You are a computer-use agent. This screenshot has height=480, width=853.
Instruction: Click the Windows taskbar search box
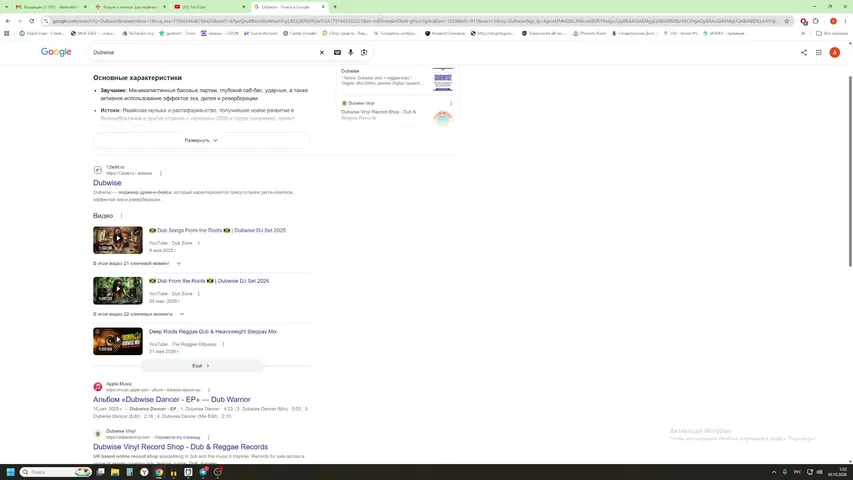click(x=55, y=472)
